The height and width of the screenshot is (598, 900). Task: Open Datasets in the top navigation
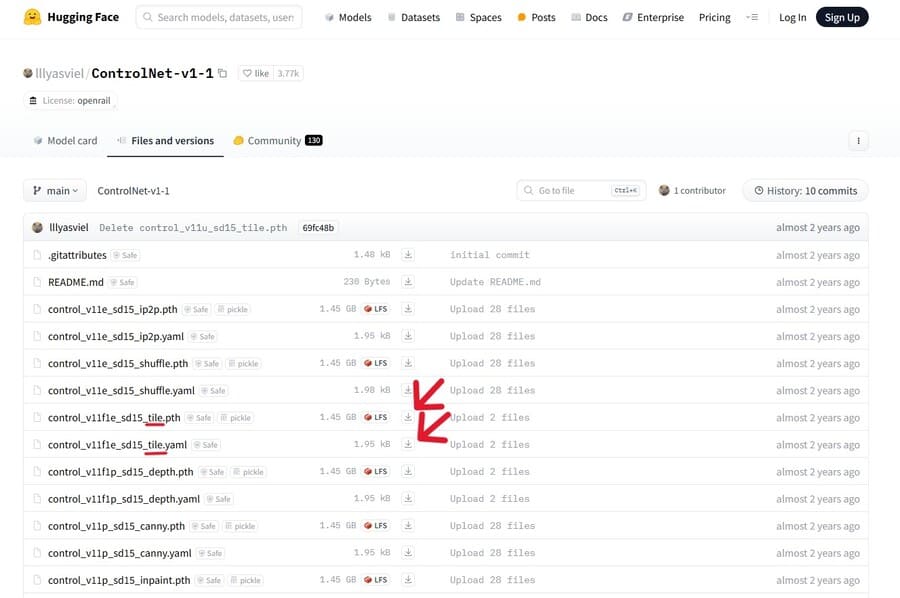(414, 17)
